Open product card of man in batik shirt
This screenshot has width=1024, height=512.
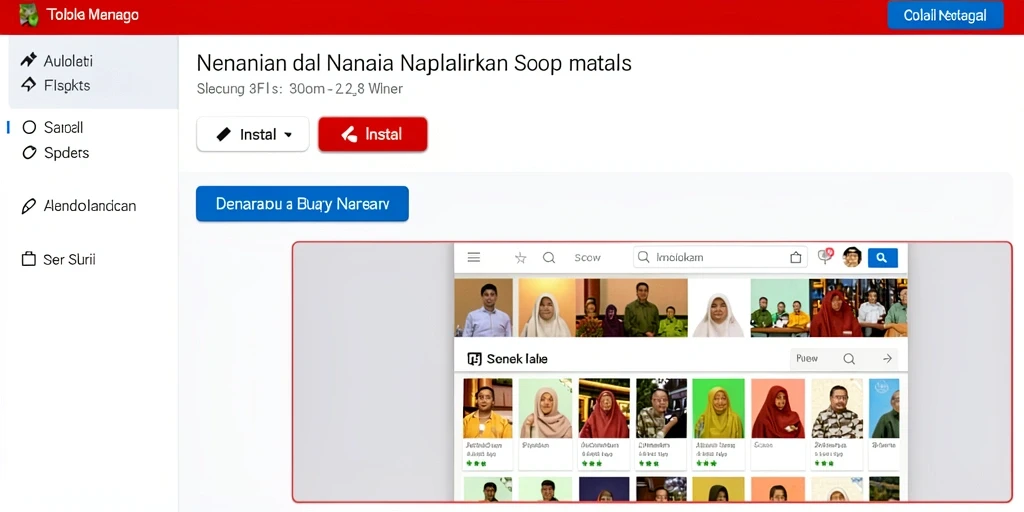pos(837,424)
